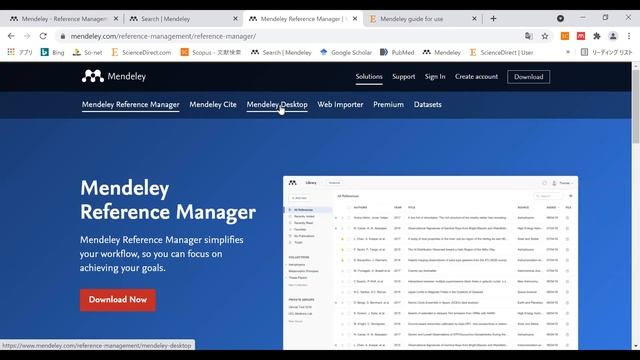
Task: Open the PubMed bookmark
Action: pyautogui.click(x=397, y=52)
